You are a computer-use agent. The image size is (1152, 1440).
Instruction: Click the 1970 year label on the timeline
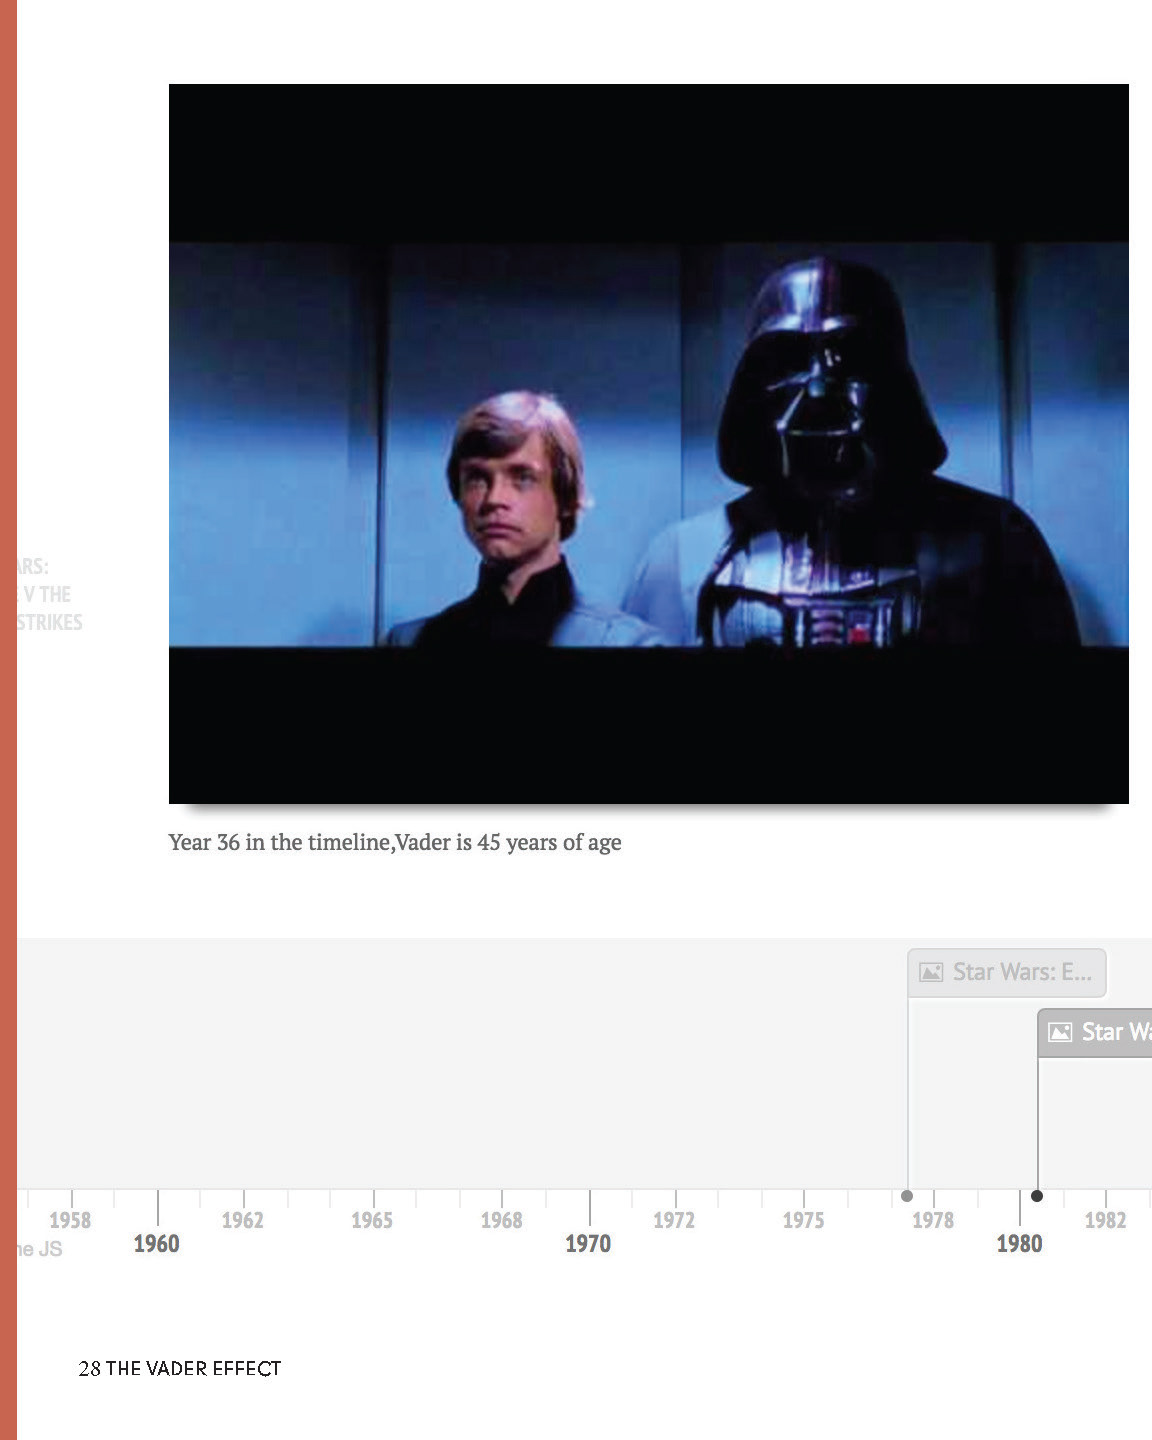click(x=588, y=1244)
